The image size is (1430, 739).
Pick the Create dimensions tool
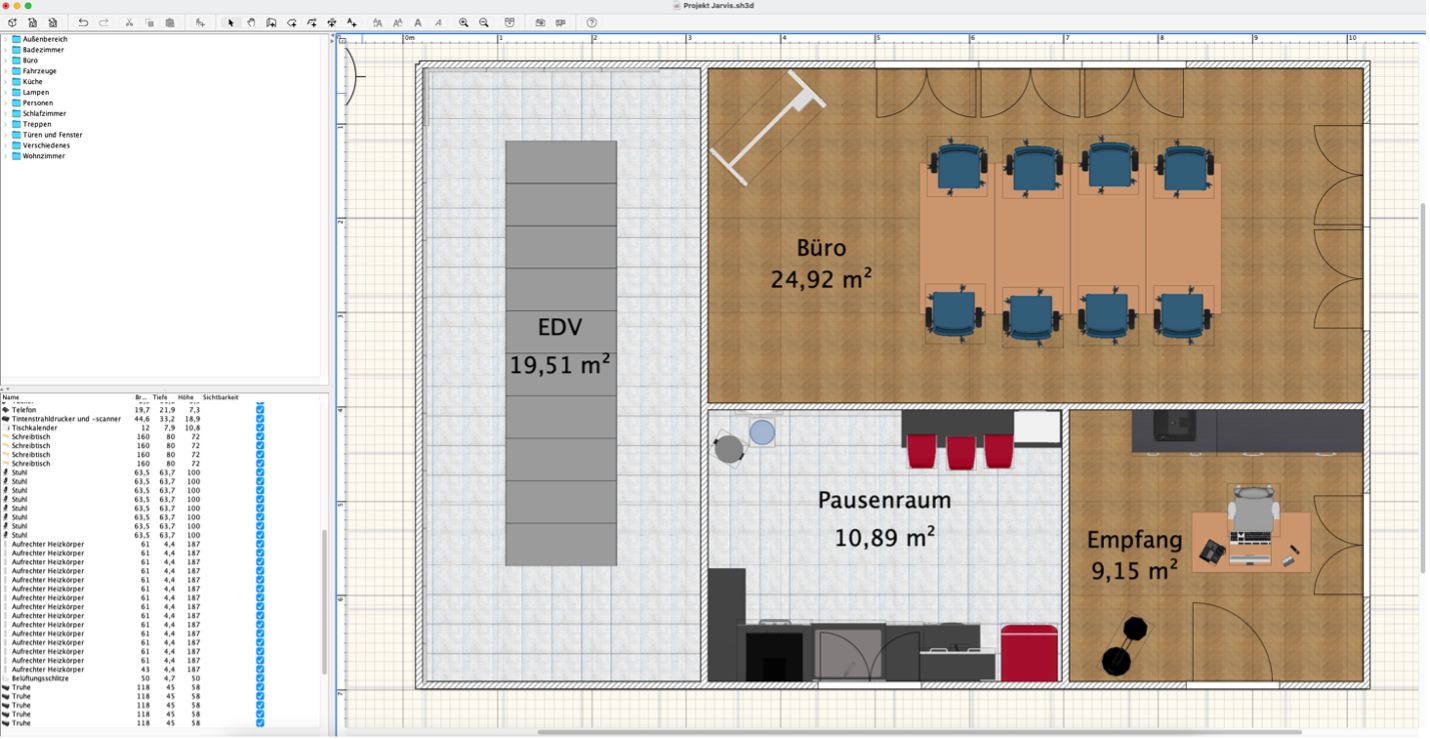(x=331, y=22)
